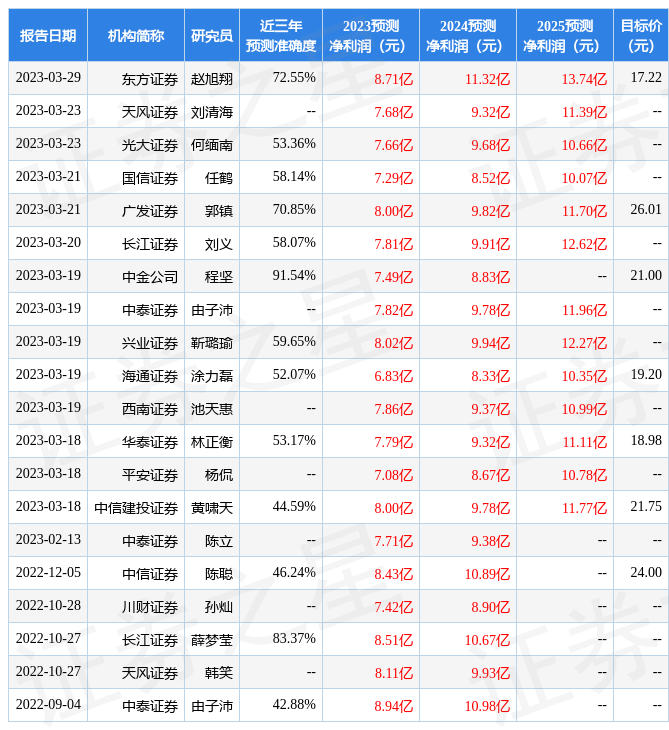Select 2023 forecast 7.29亿
Image resolution: width=669 pixels, height=730 pixels.
[x=393, y=178]
